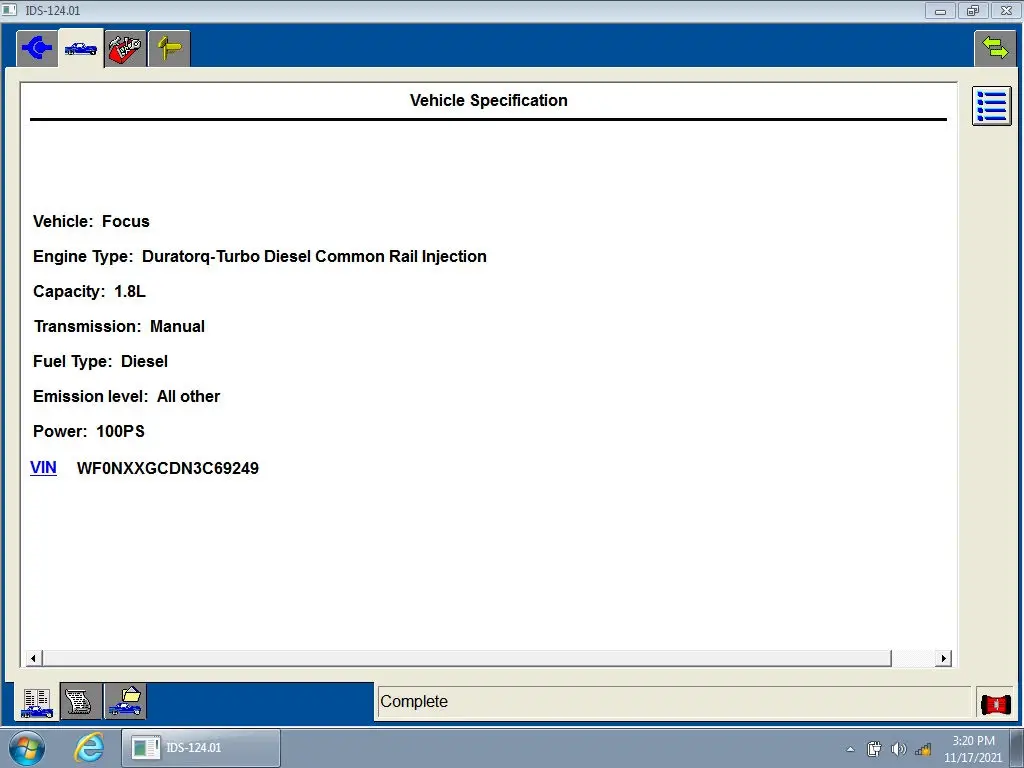Select the vehicle specification sub-tab icon
The height and width of the screenshot is (768, 1024).
[x=37, y=702]
